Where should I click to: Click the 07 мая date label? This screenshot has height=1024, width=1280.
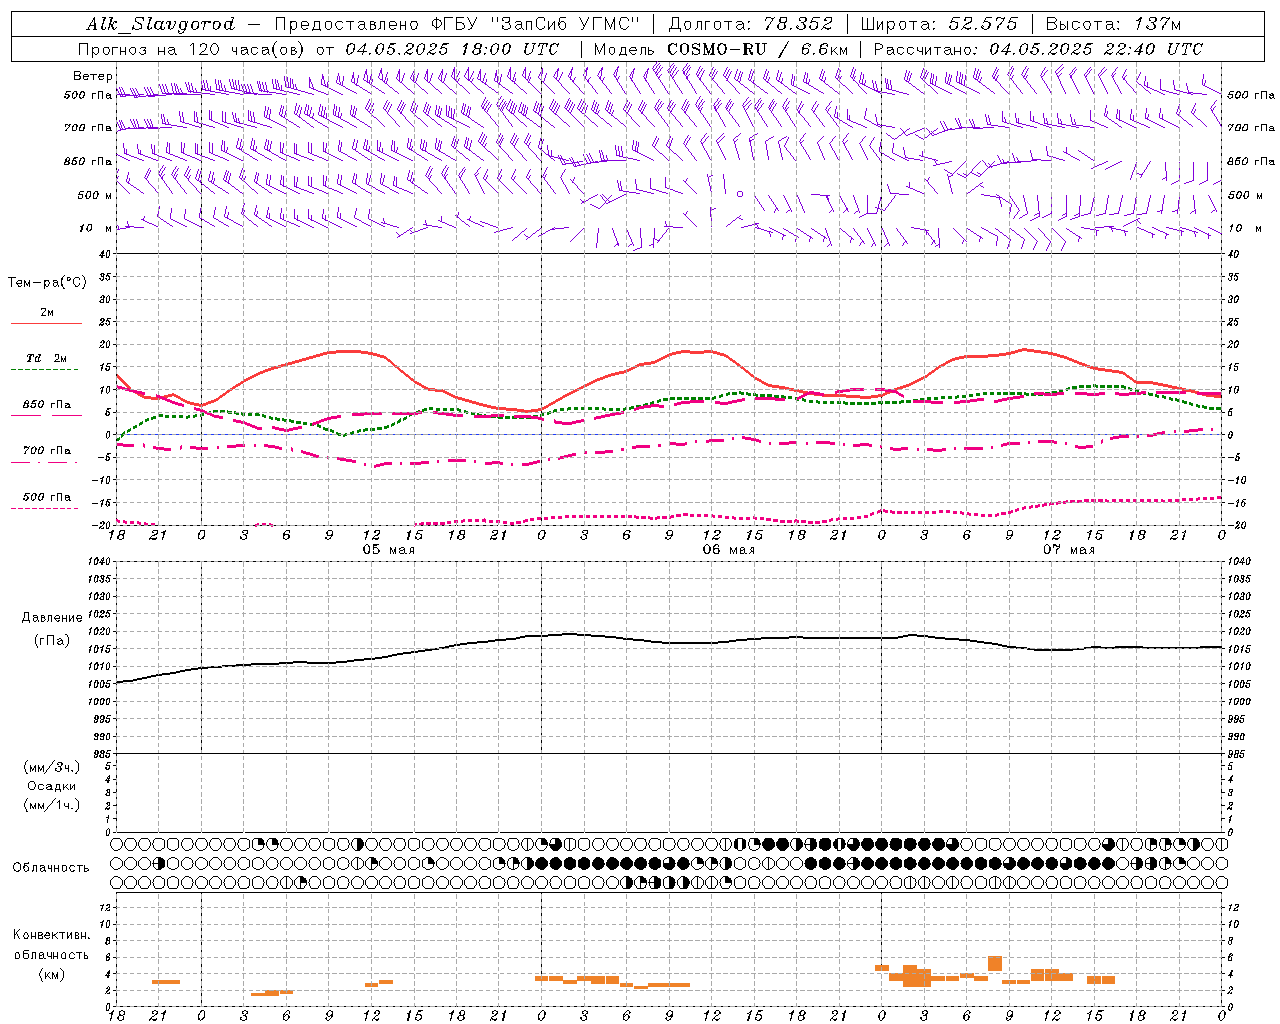pos(1068,550)
